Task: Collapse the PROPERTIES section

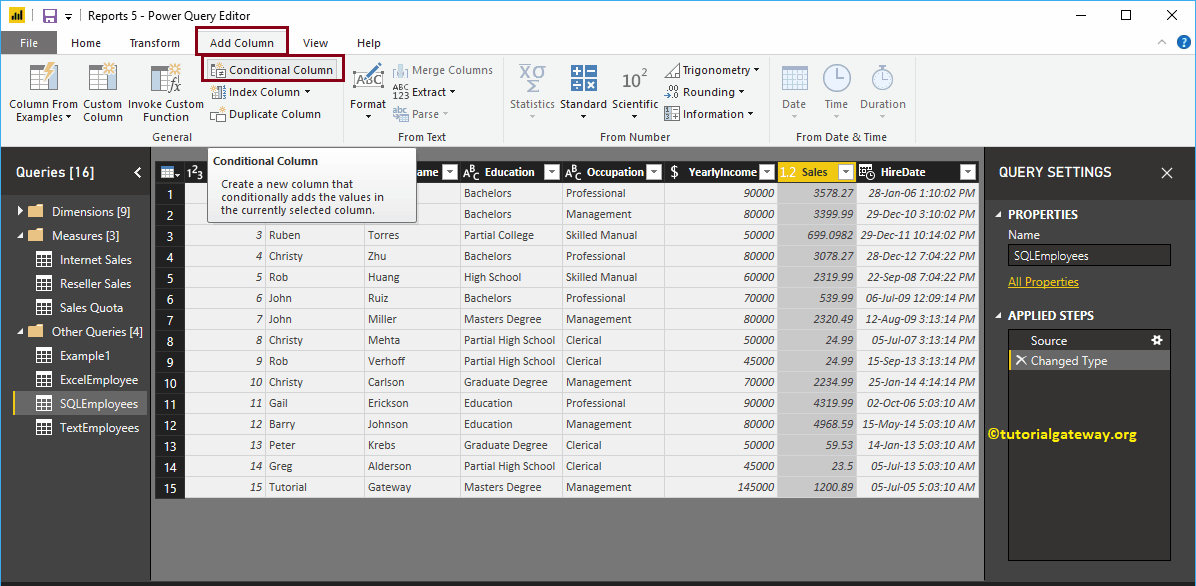Action: coord(998,215)
